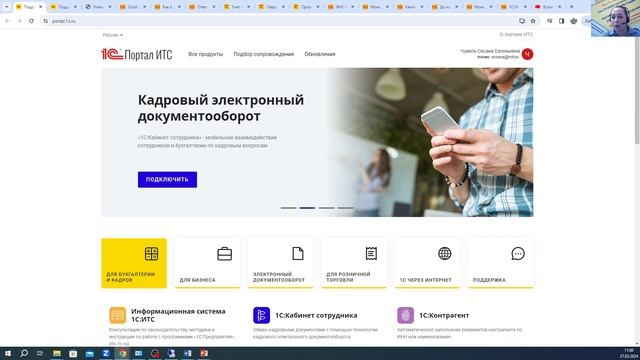Screen dimensions: 640x360
Task: Open the Mail app on taskbar
Action: coord(89,353)
